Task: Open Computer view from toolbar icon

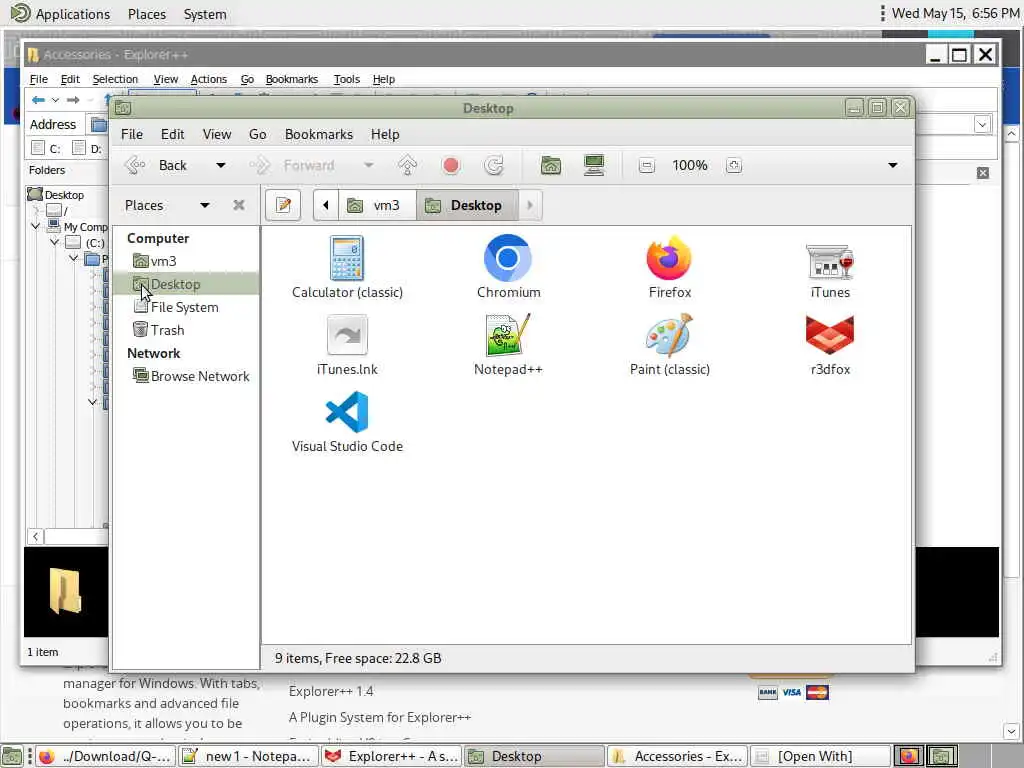Action: coord(594,165)
